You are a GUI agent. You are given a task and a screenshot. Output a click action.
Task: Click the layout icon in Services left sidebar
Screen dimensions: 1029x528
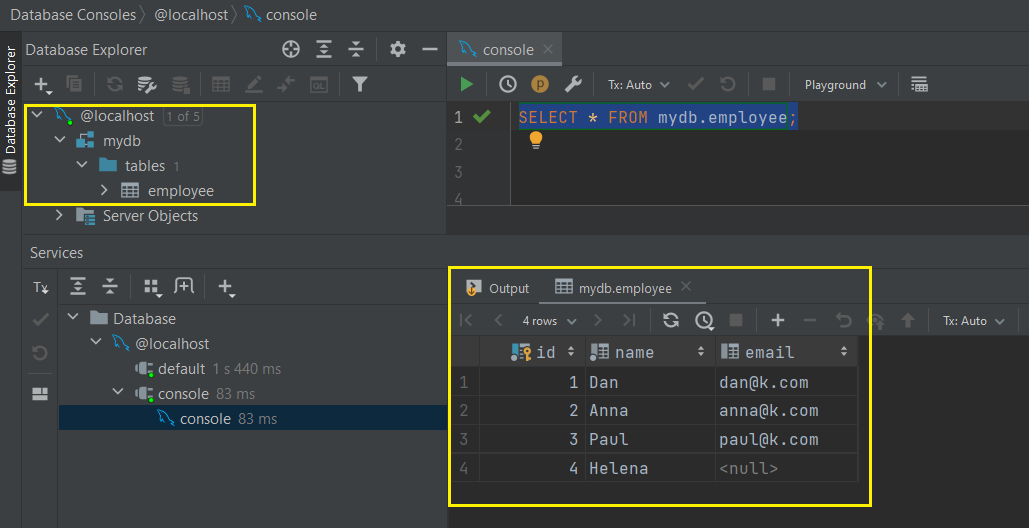click(x=41, y=394)
